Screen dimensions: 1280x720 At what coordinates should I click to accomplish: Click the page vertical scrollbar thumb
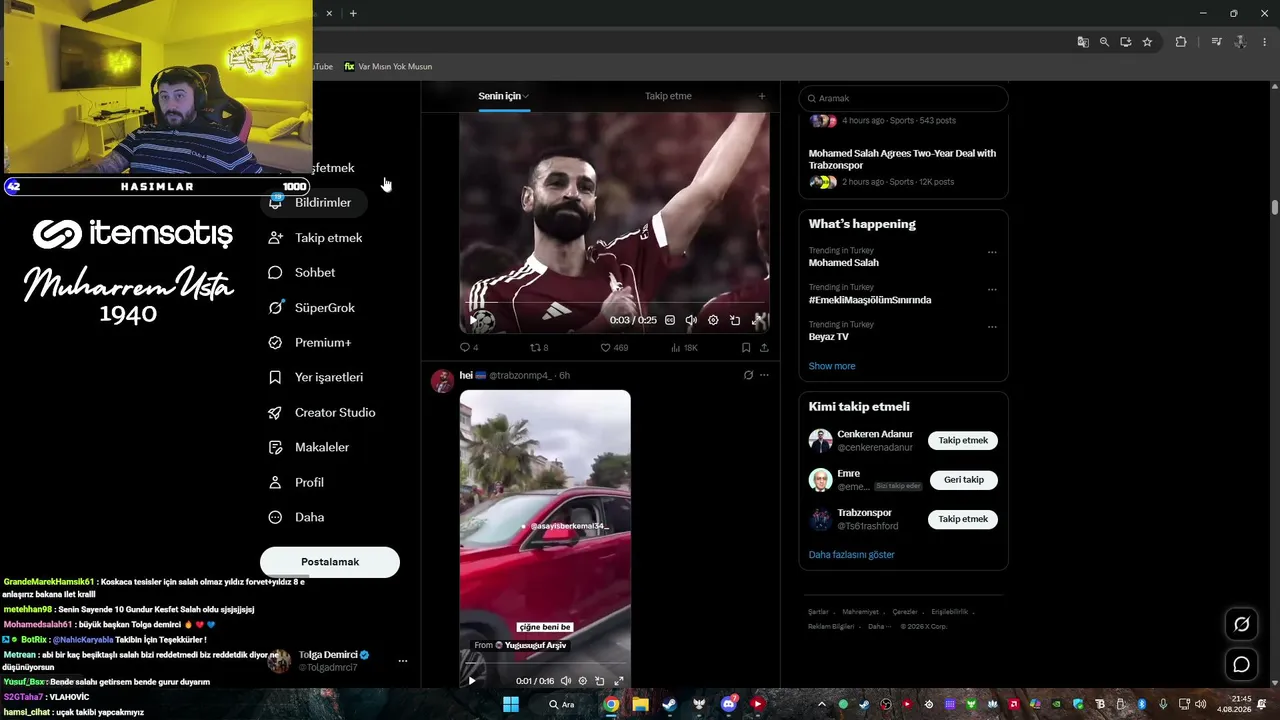click(x=1275, y=207)
